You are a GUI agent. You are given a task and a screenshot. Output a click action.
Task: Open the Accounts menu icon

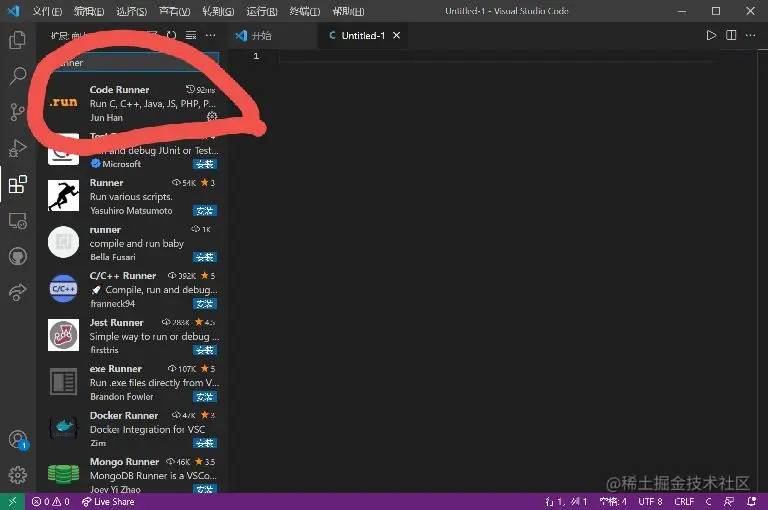pos(18,439)
